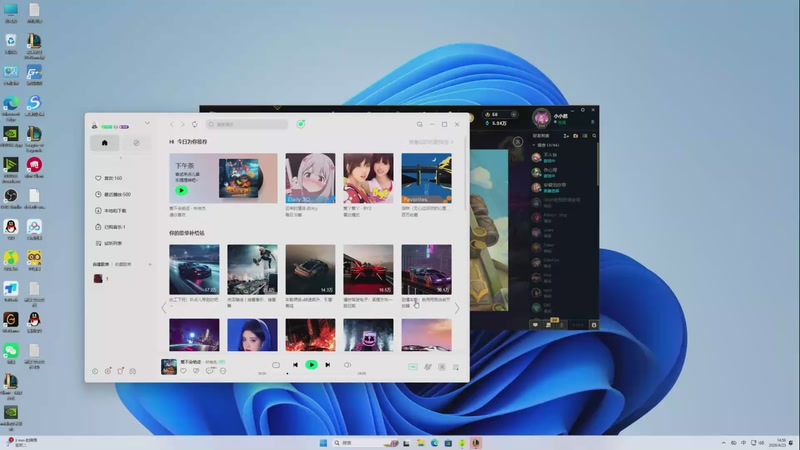Show previous playlists with left chevron
This screenshot has height=450, width=800.
tap(164, 308)
